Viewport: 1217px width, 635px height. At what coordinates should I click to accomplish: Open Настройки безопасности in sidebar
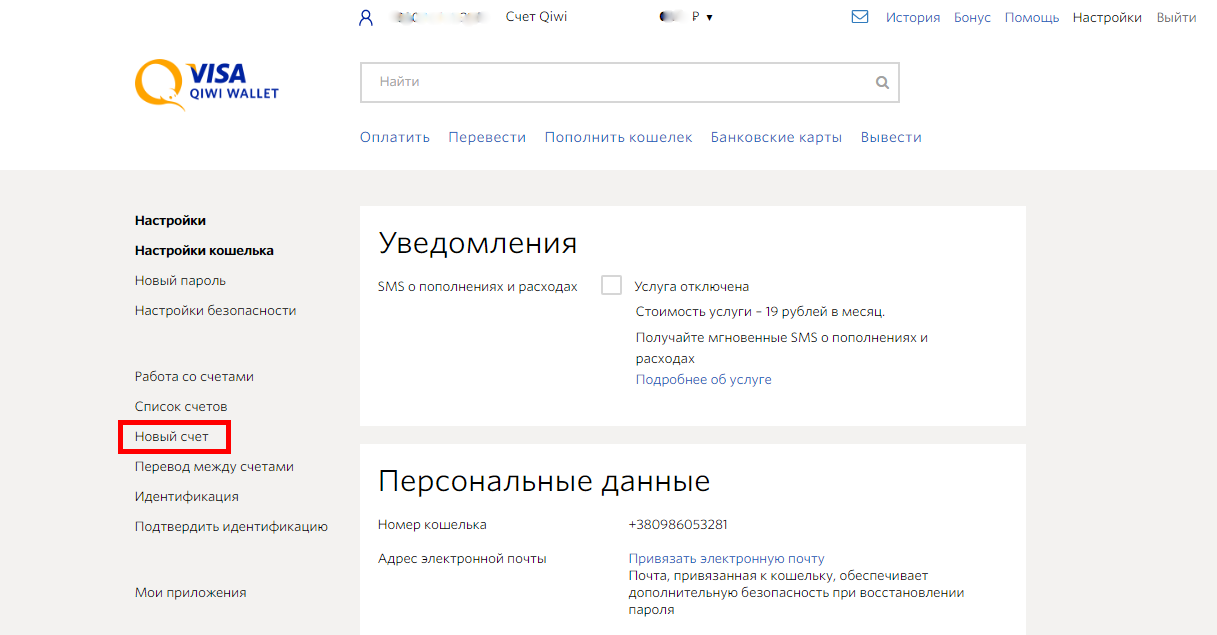coord(215,310)
